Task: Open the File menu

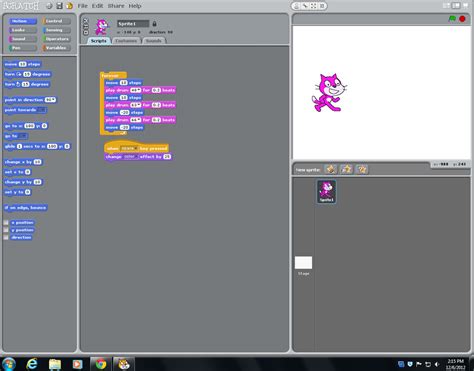Action: point(82,6)
